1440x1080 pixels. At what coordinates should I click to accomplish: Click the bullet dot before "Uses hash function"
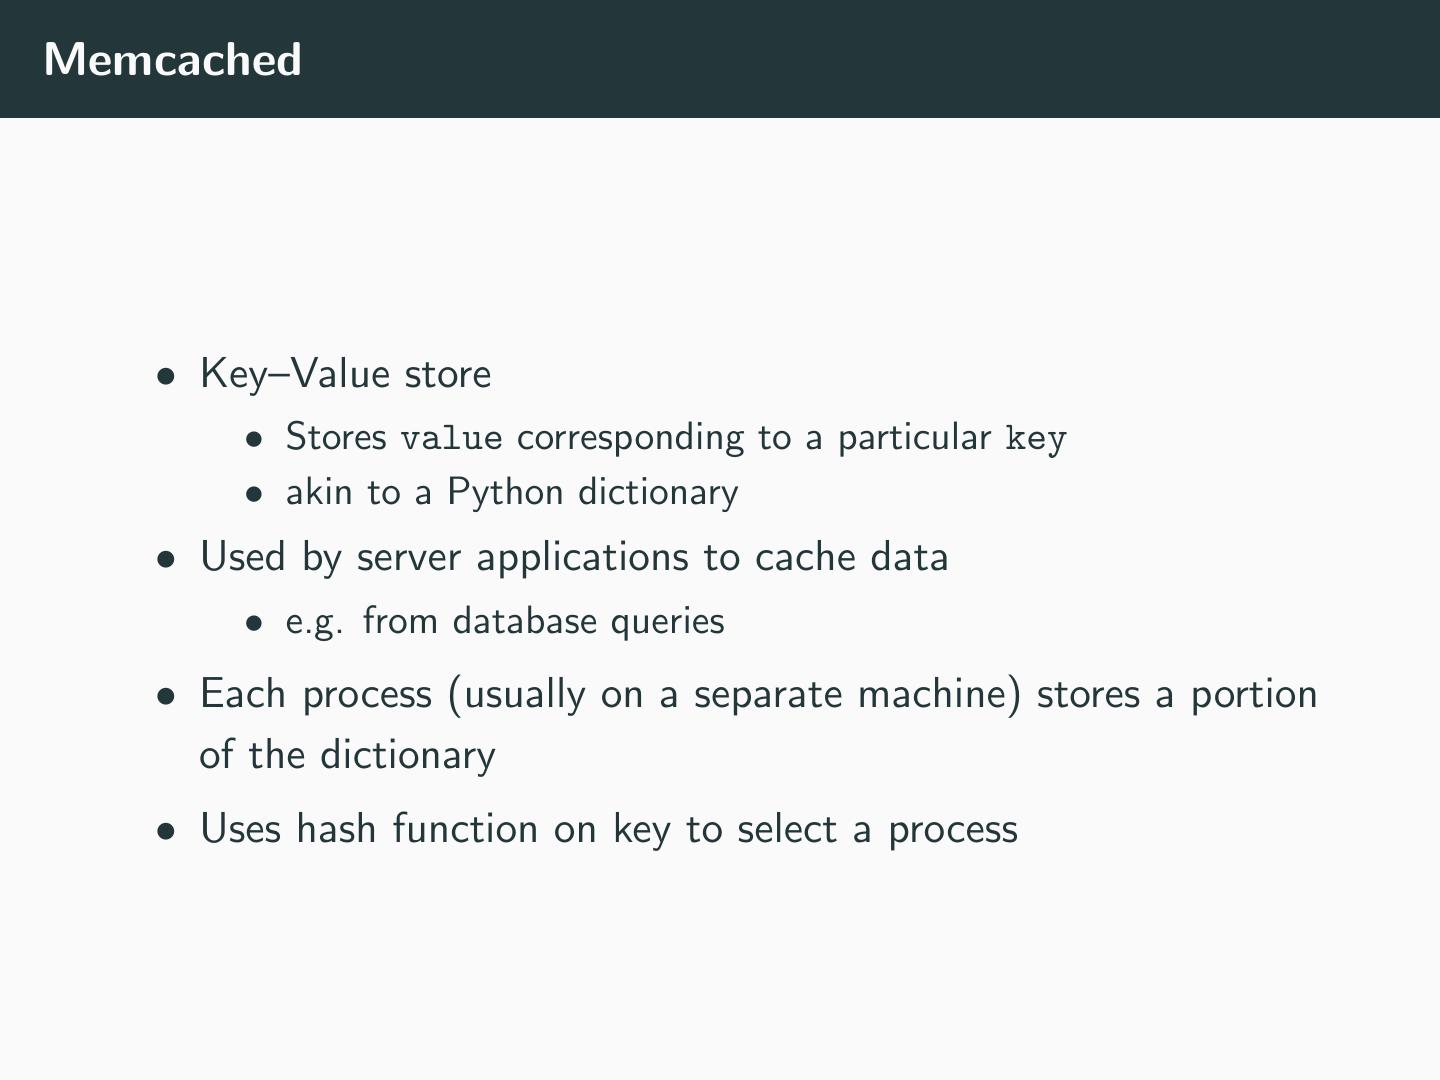pyautogui.click(x=165, y=833)
